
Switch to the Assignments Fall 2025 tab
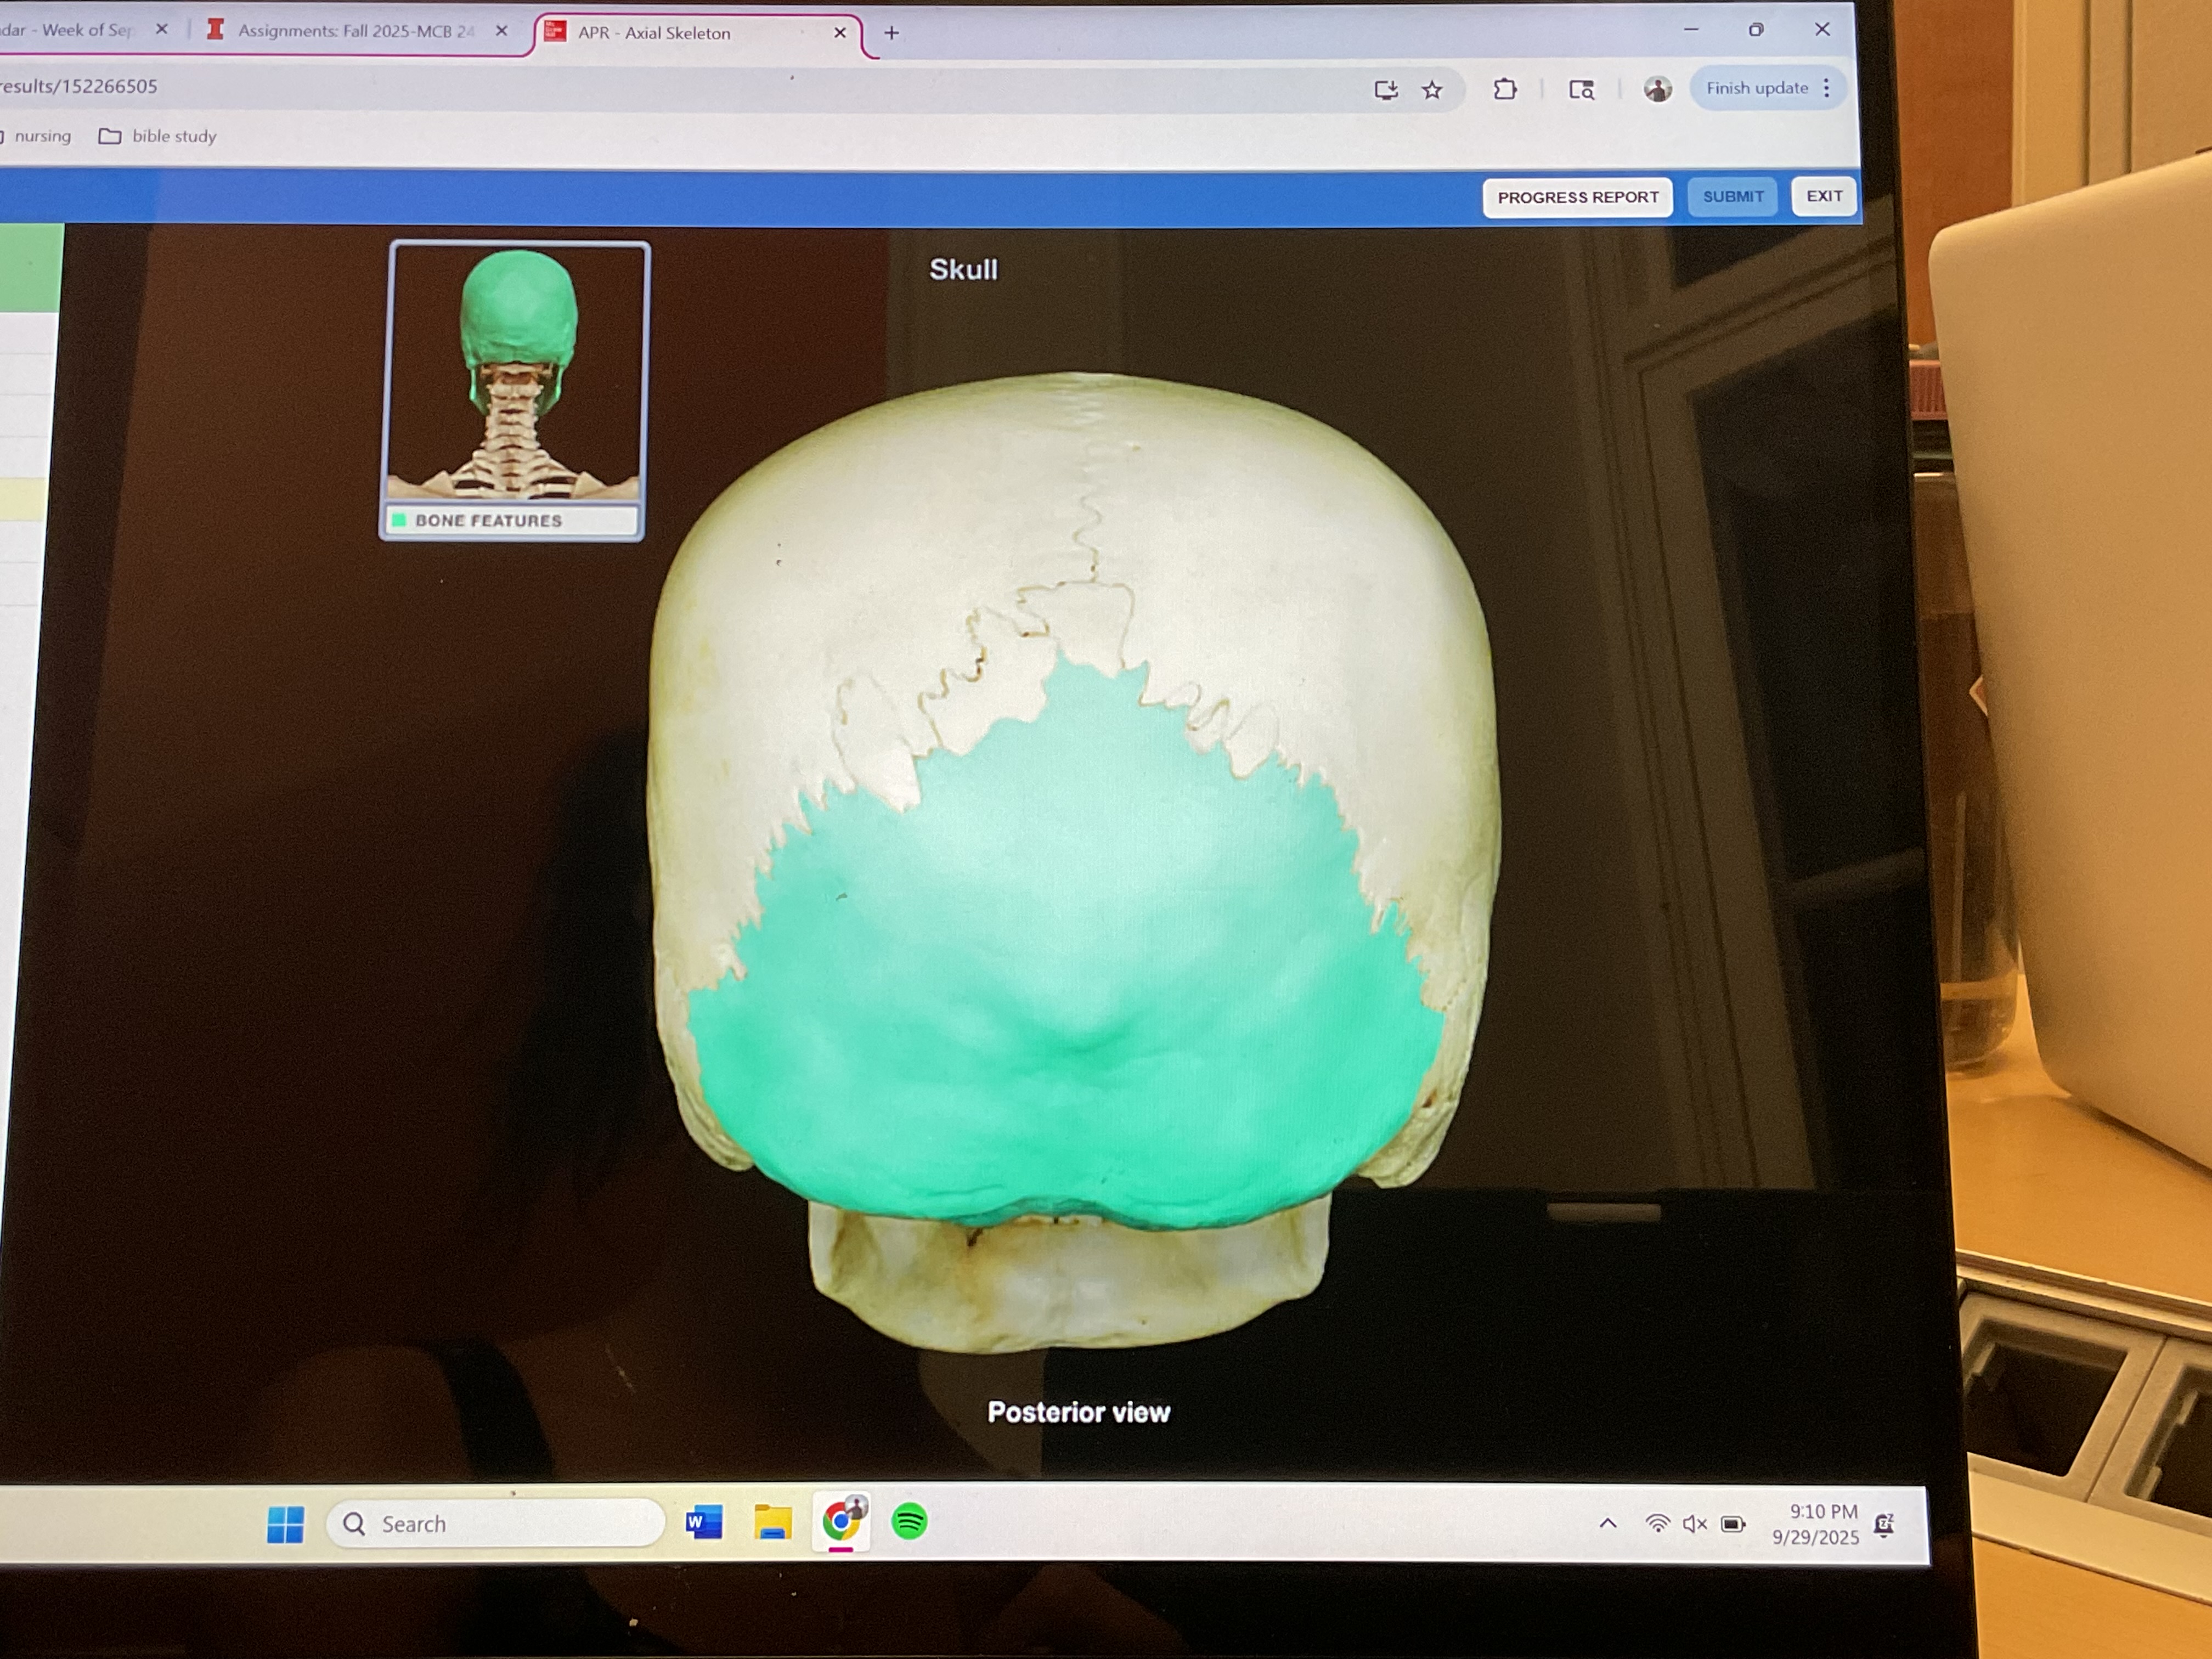(x=355, y=31)
